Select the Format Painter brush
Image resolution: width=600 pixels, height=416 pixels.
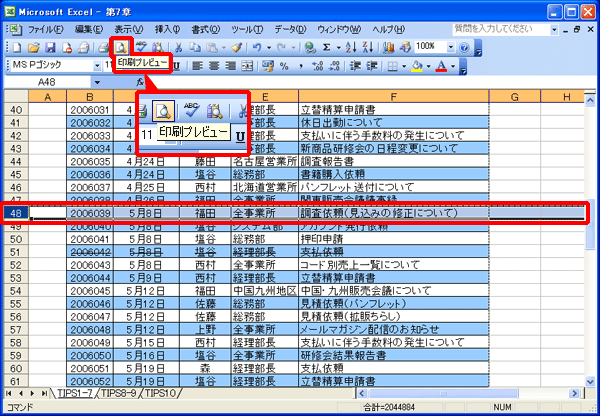[237, 47]
